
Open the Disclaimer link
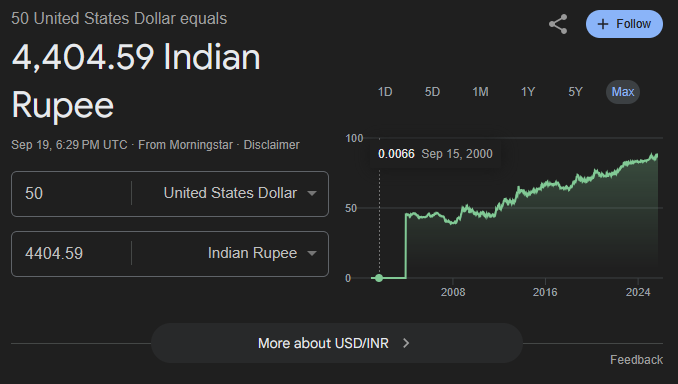[x=272, y=145]
